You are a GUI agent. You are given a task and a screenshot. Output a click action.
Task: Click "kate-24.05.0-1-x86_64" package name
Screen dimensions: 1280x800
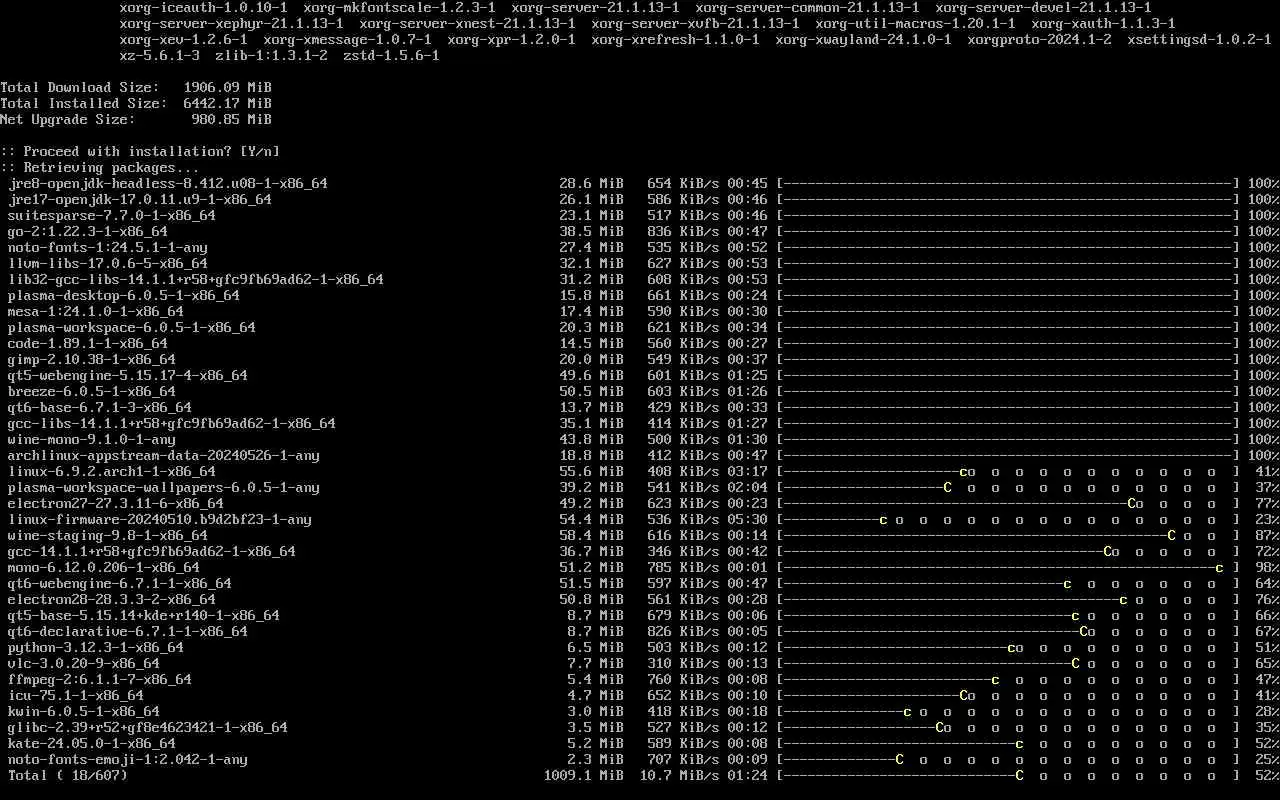(92, 743)
